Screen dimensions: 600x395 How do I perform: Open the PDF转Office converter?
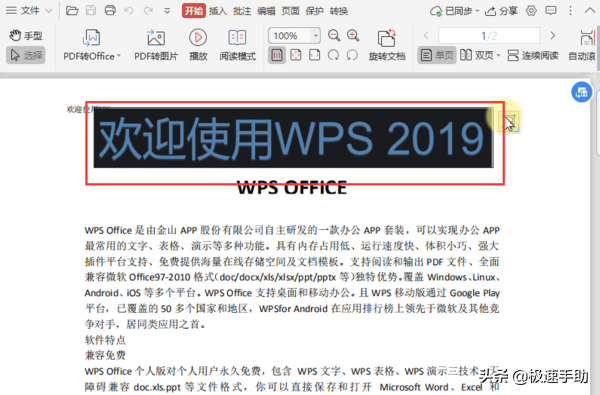click(91, 44)
